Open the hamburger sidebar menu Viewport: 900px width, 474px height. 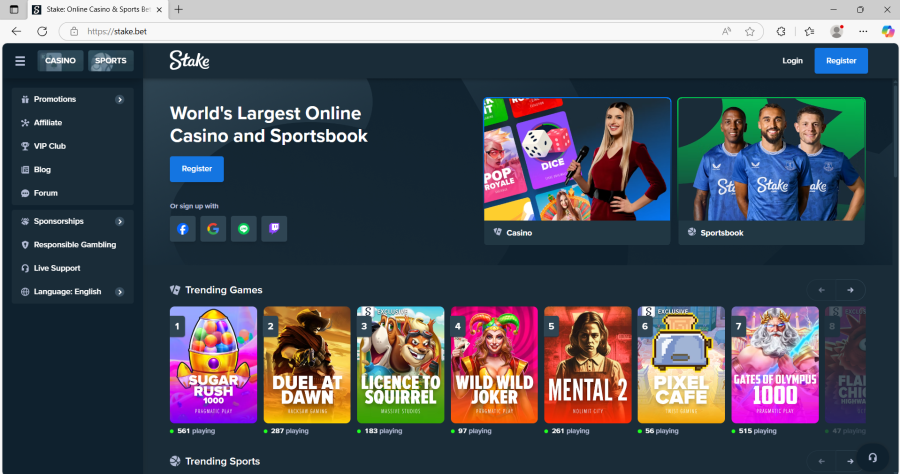(x=20, y=61)
